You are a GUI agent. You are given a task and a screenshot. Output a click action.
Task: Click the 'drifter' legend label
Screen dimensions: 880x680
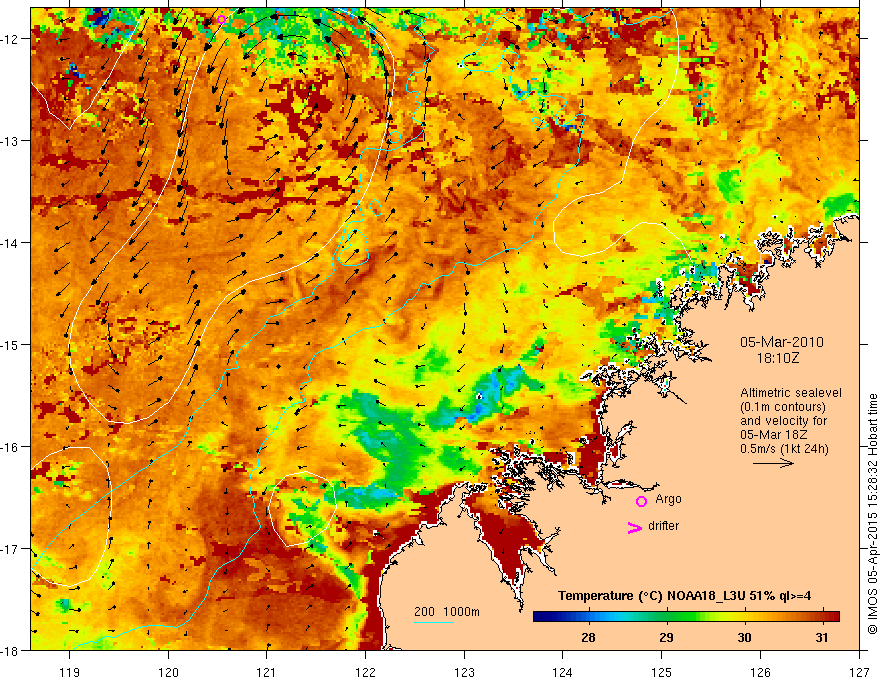663,526
